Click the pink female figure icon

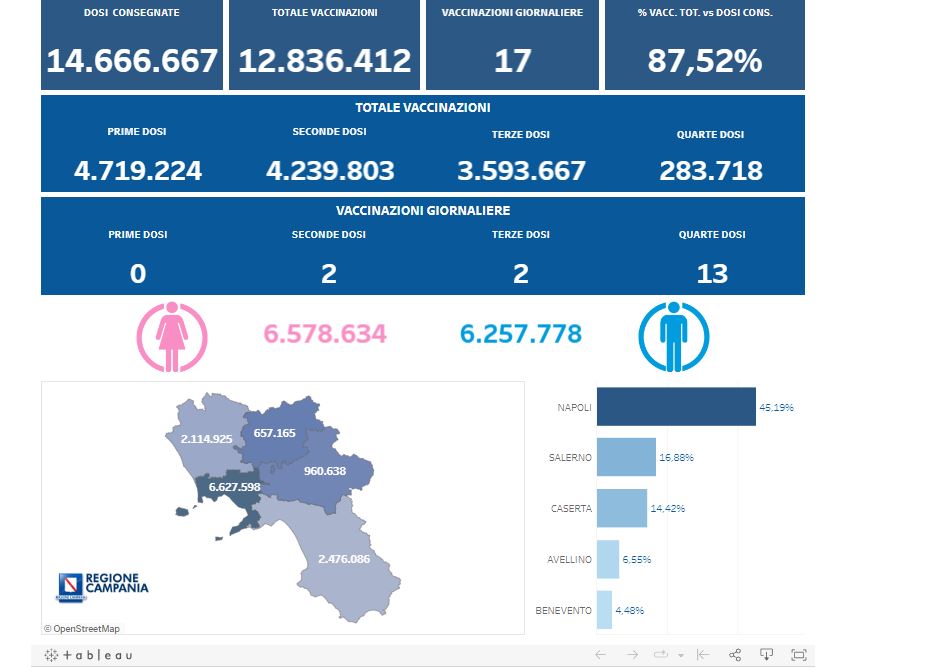(x=172, y=337)
